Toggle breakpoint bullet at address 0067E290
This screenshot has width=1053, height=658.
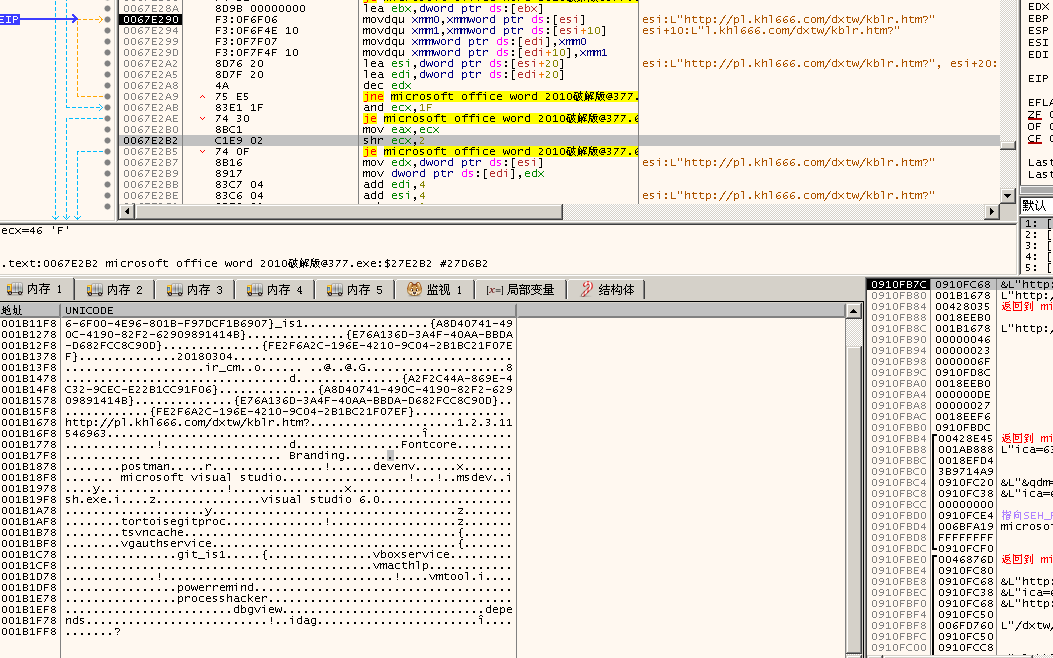[x=107, y=19]
